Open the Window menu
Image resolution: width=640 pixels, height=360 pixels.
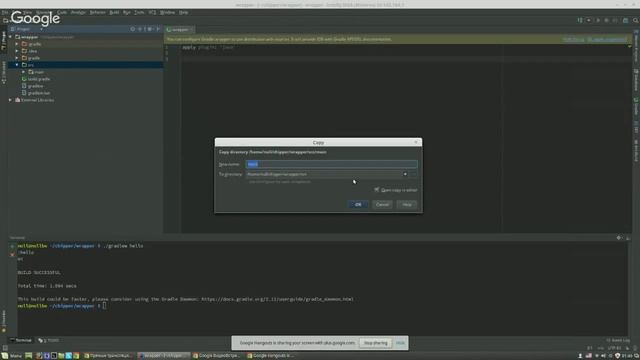(x=167, y=12)
